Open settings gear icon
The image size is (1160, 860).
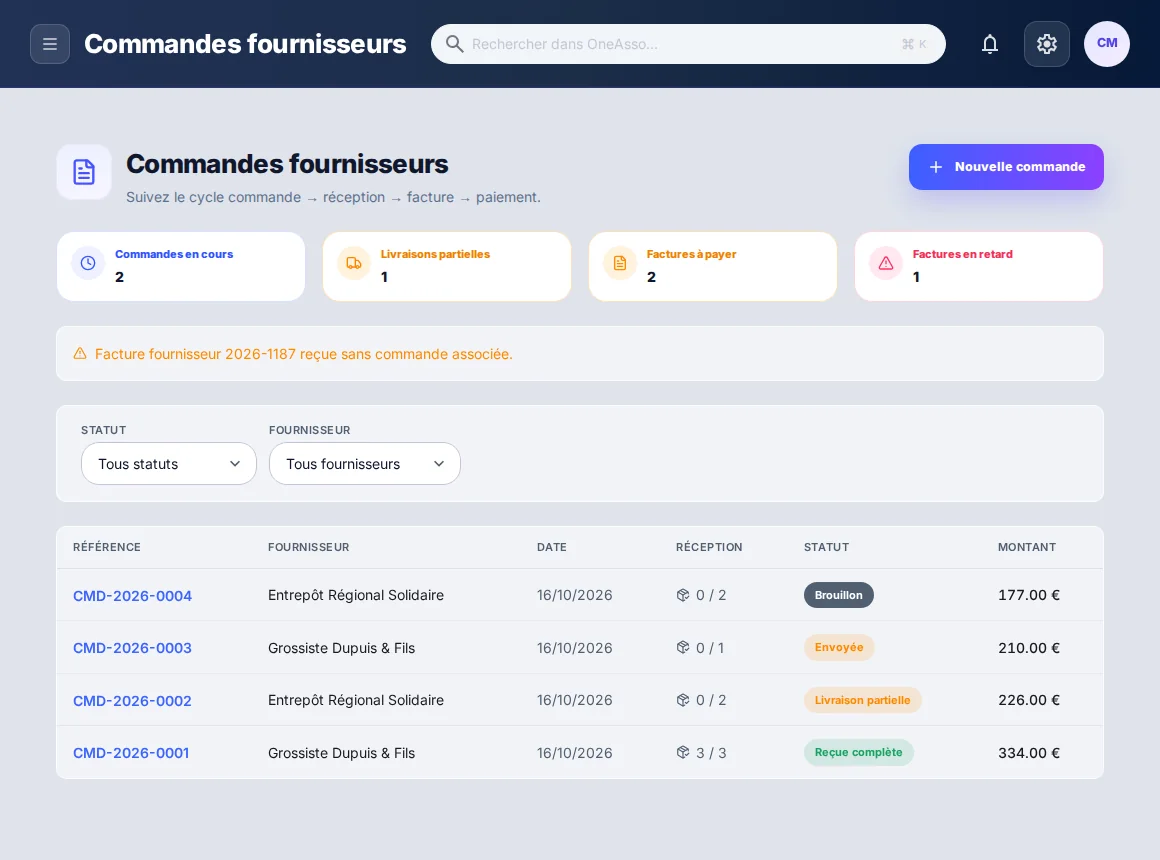(1046, 44)
